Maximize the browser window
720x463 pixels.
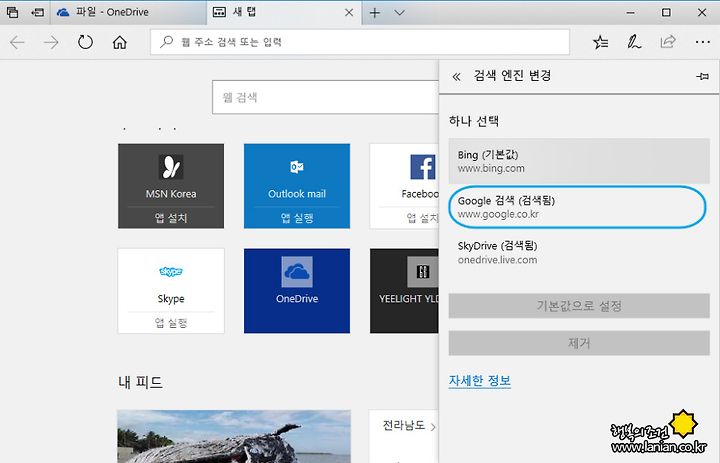coord(666,12)
